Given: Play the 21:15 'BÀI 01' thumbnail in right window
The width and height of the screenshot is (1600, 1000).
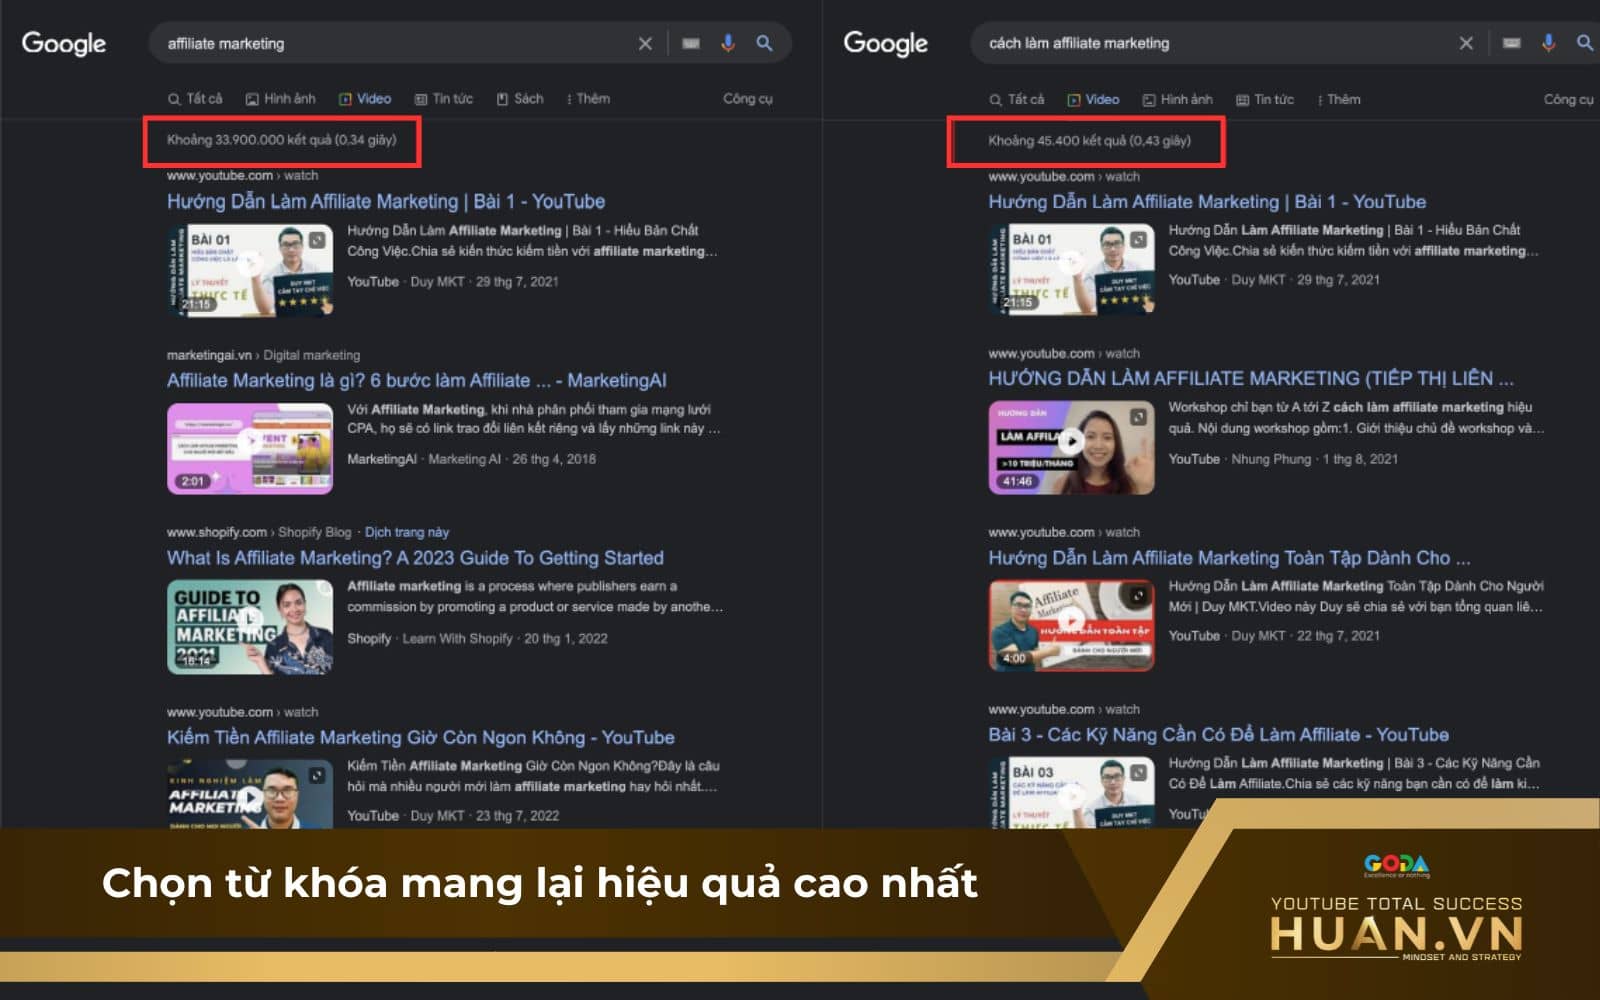Looking at the screenshot, I should pos(1071,270).
